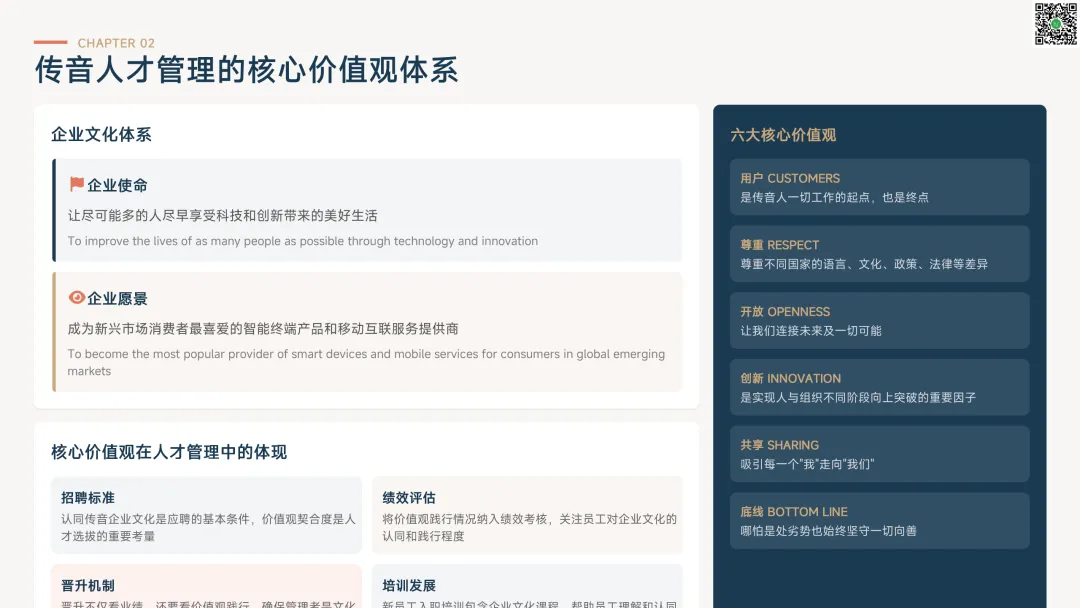Click the QR code in the corner
This screenshot has height=608, width=1080.
(x=1055, y=24)
